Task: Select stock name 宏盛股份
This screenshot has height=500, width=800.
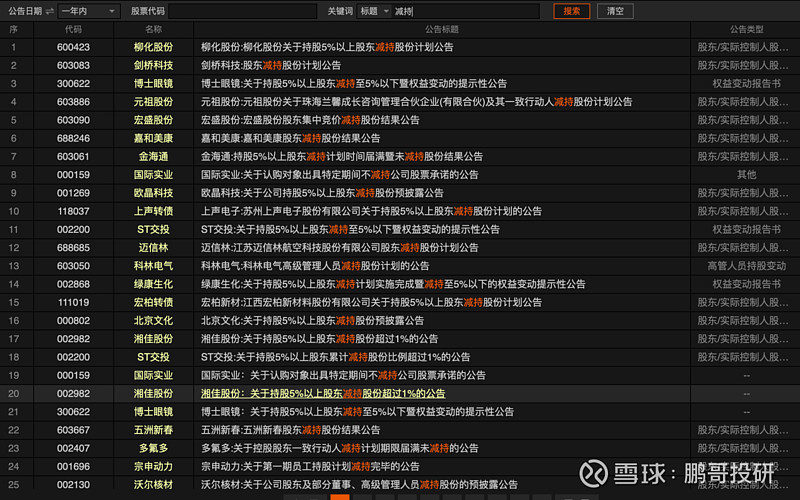Action: [154, 120]
